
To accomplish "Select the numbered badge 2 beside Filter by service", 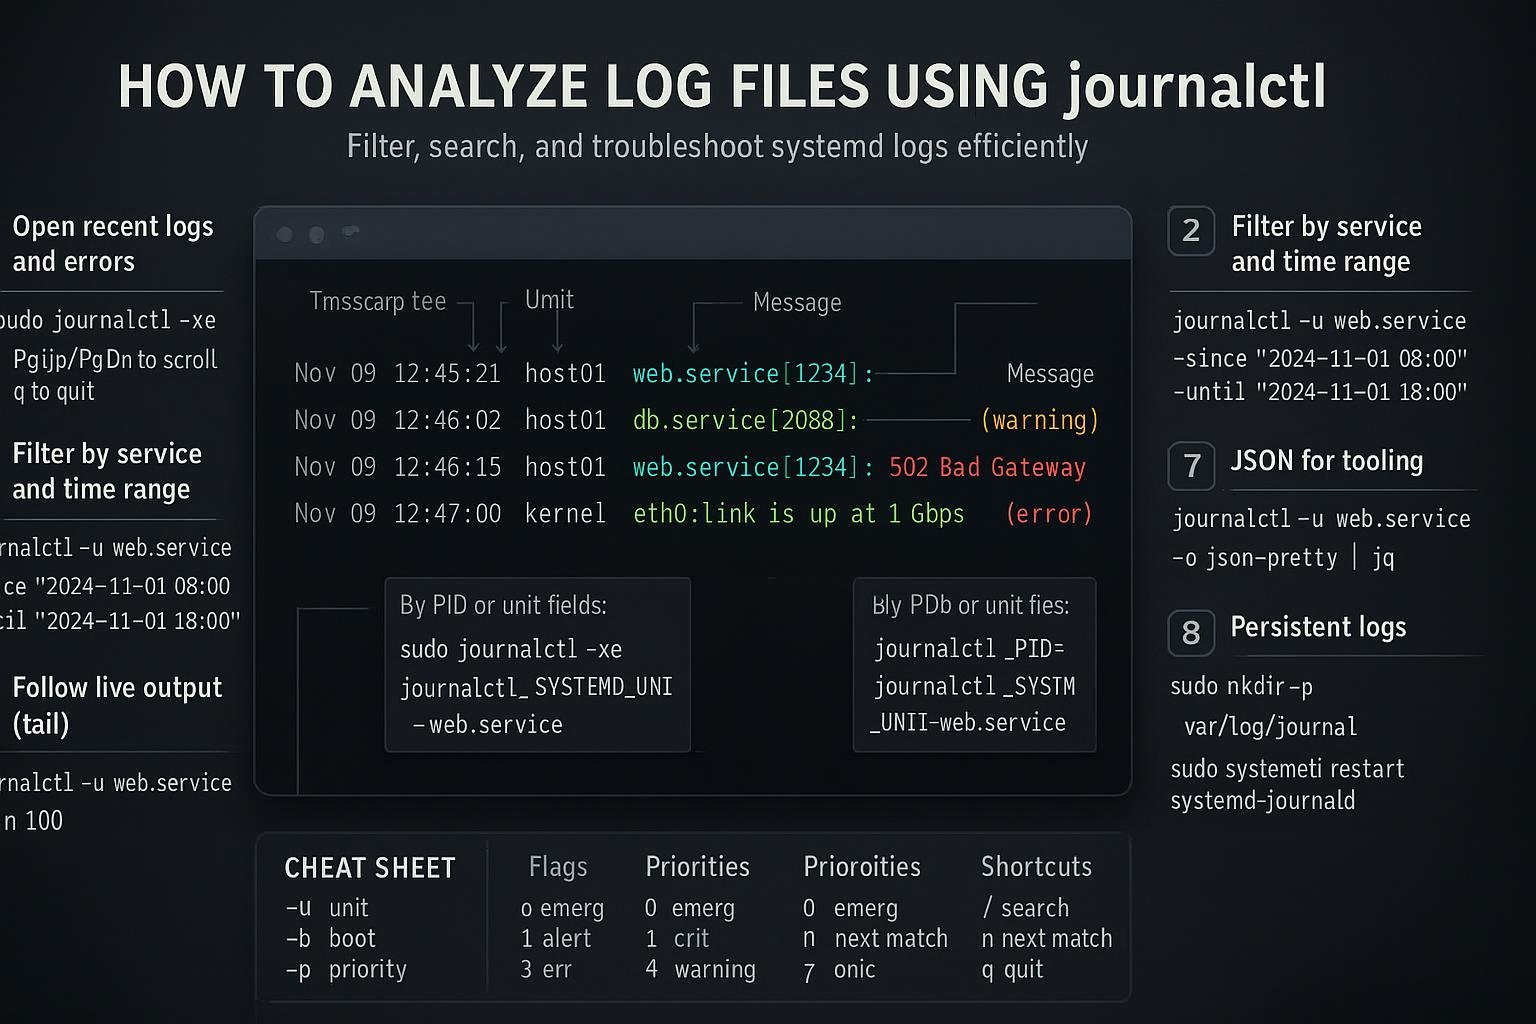I will (1191, 230).
